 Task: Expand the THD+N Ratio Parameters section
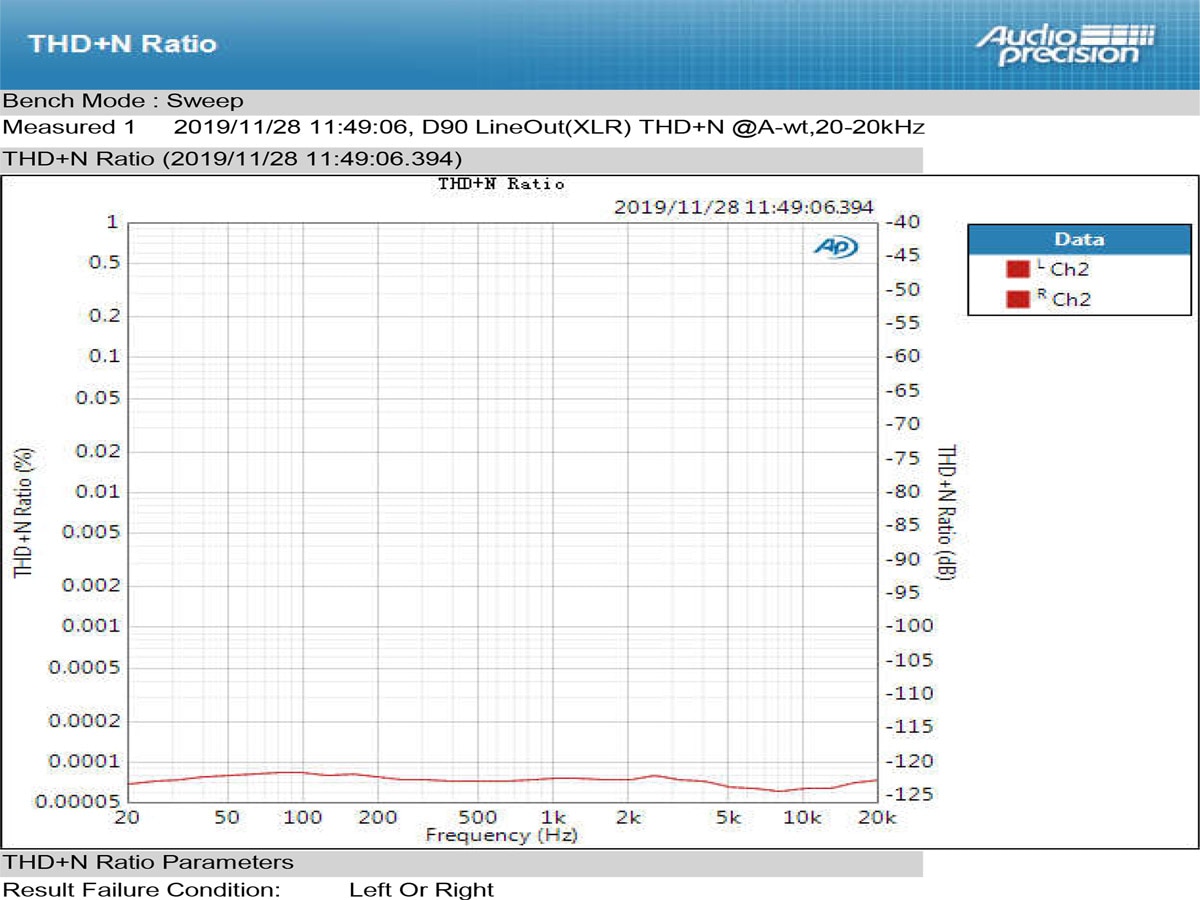[x=146, y=862]
